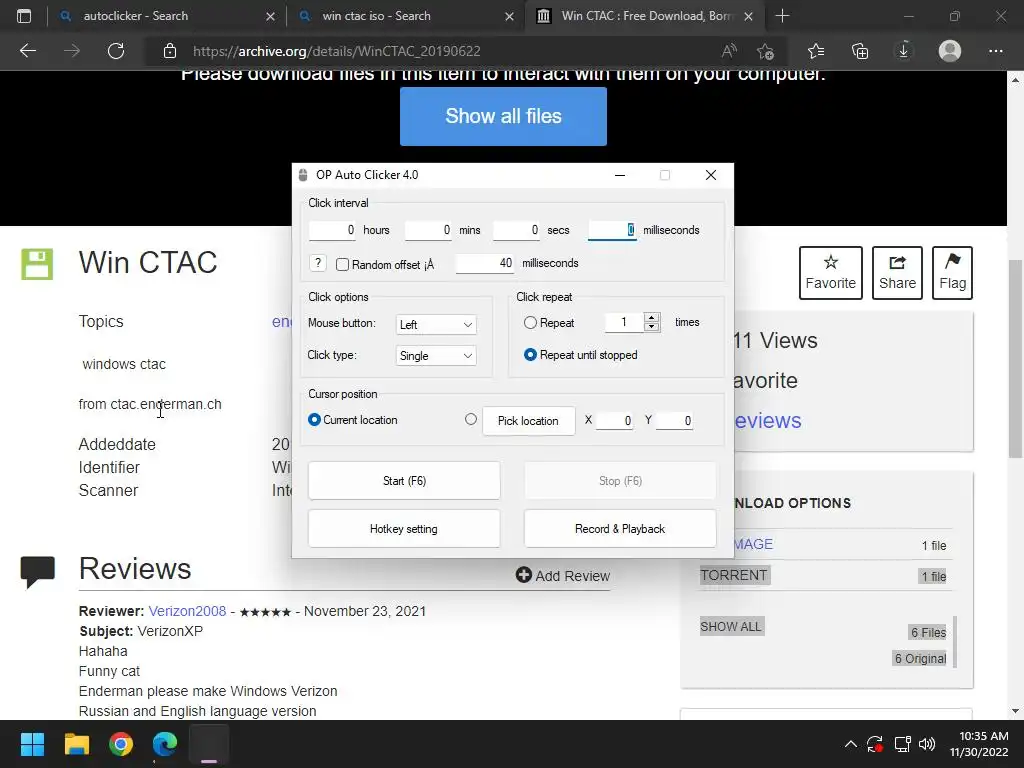Open Edge Settings and more menu
This screenshot has height=768, width=1024.
click(995, 51)
